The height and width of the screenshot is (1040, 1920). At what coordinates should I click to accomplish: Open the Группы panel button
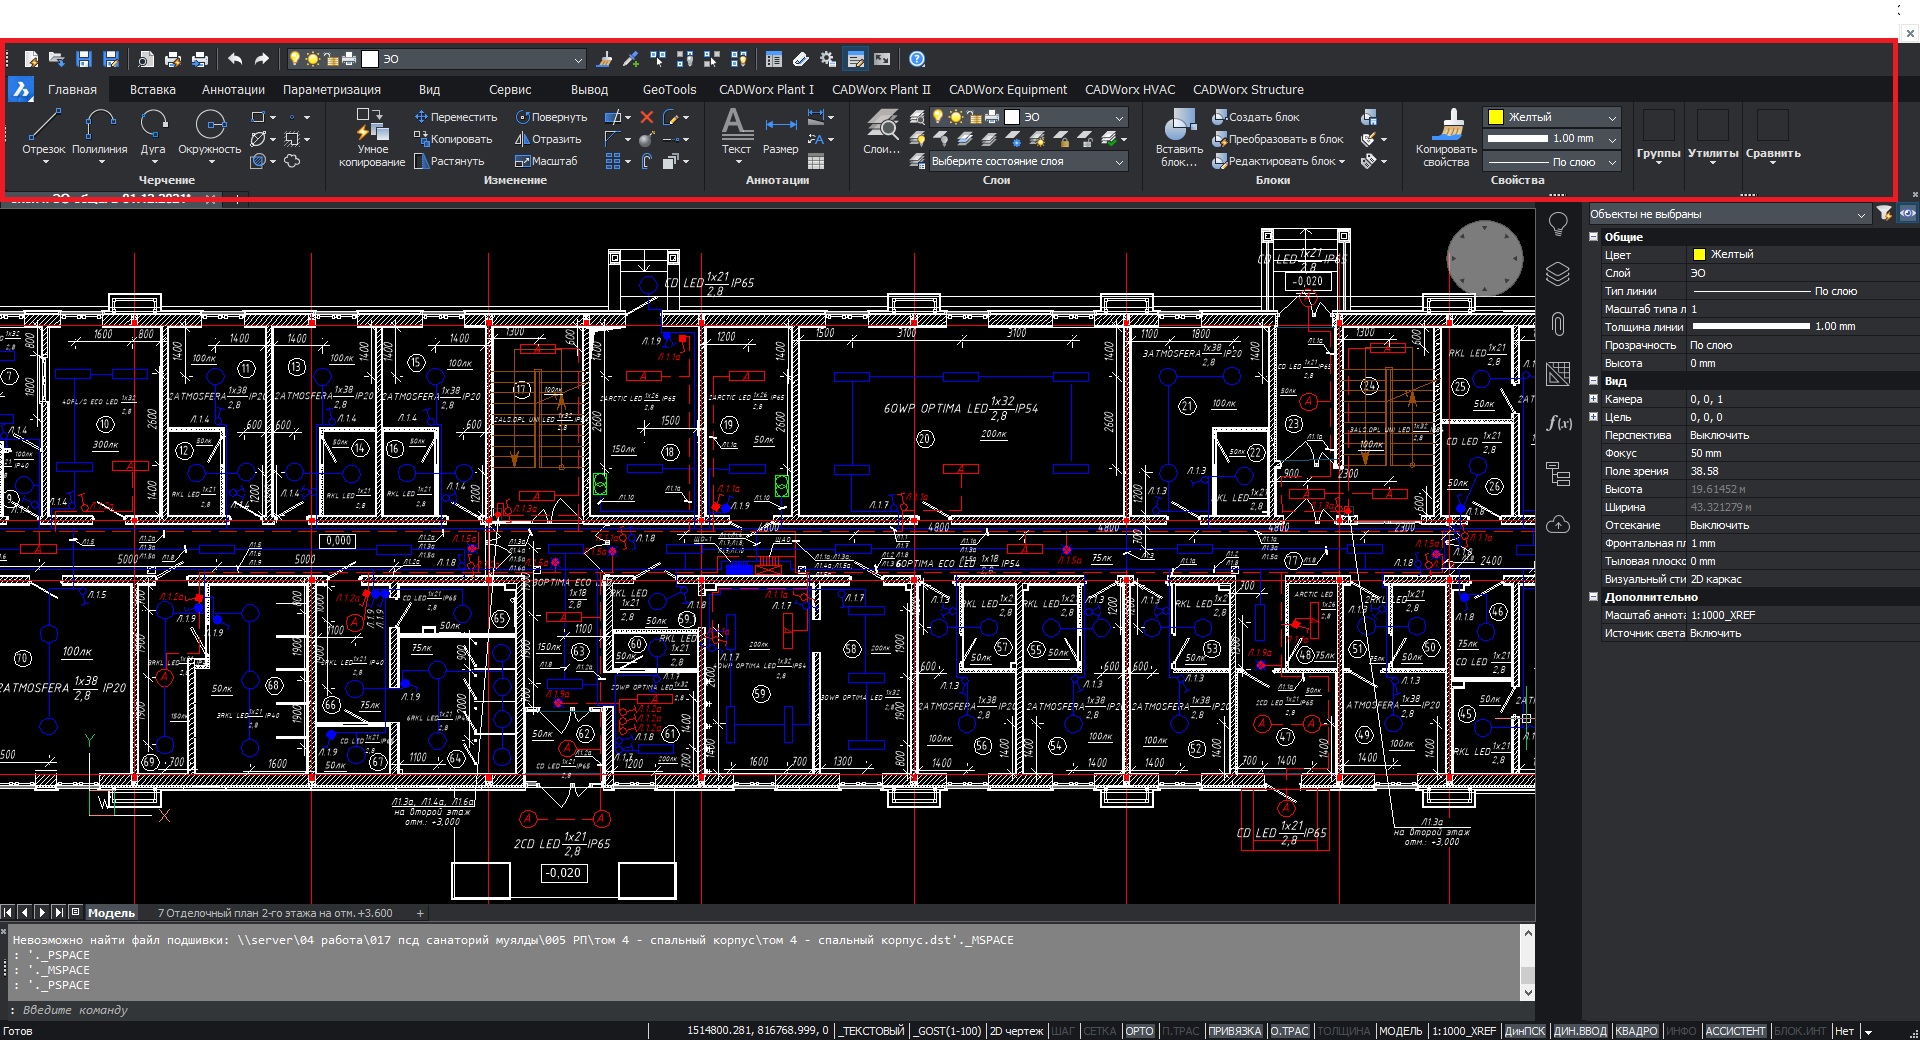[x=1658, y=136]
